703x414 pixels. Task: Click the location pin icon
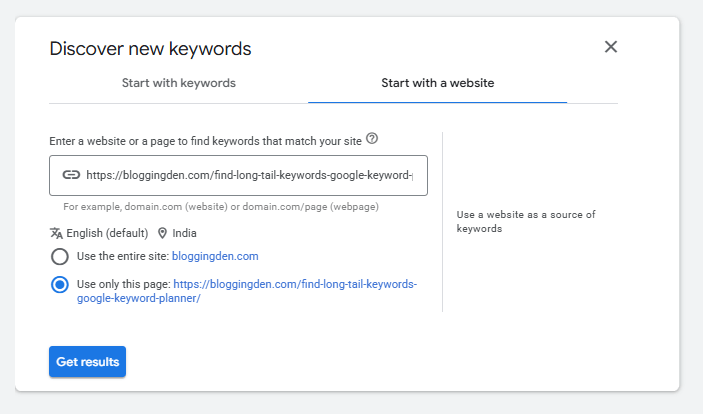(162, 233)
